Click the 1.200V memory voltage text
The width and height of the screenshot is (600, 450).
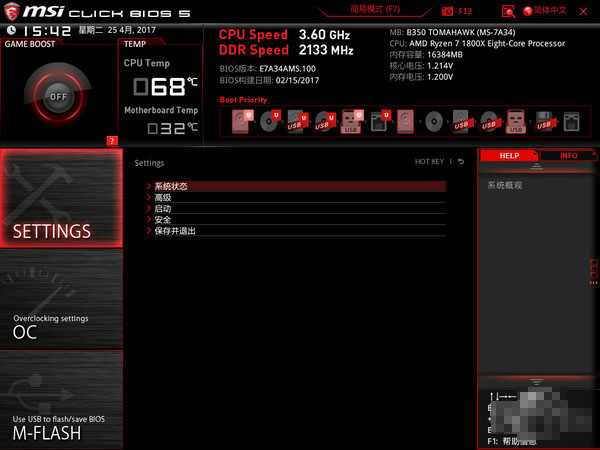pyautogui.click(x=440, y=77)
